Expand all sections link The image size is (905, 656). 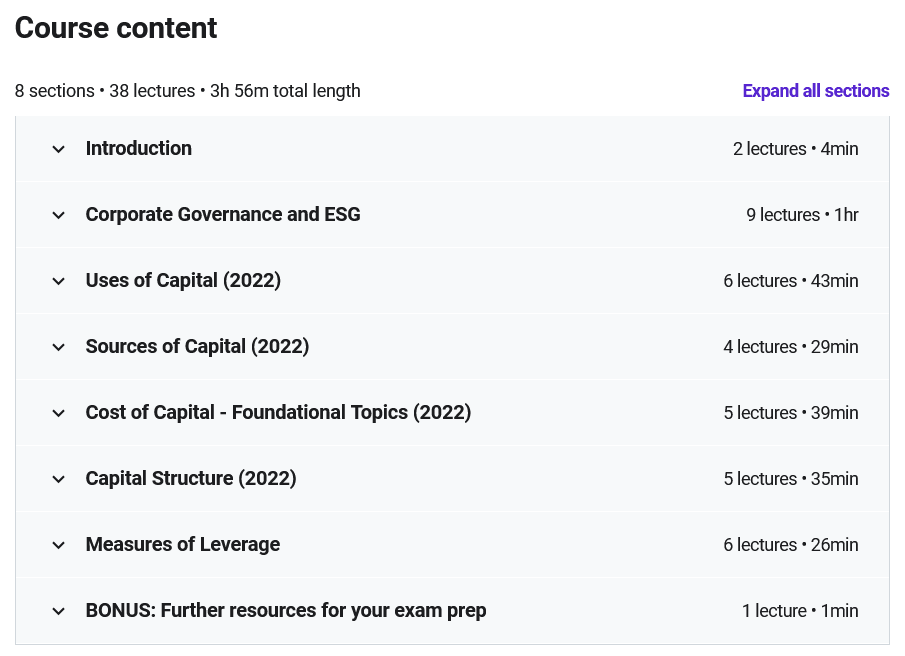[x=816, y=91]
